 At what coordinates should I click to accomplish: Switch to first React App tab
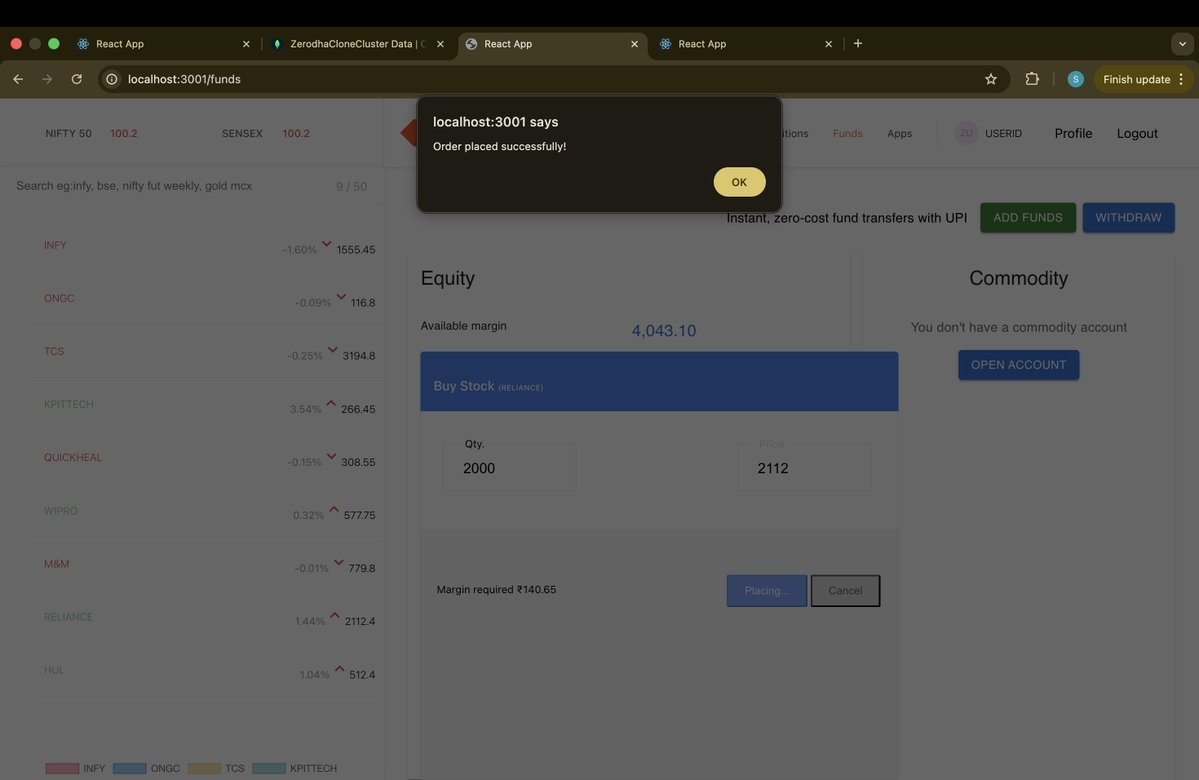[164, 44]
